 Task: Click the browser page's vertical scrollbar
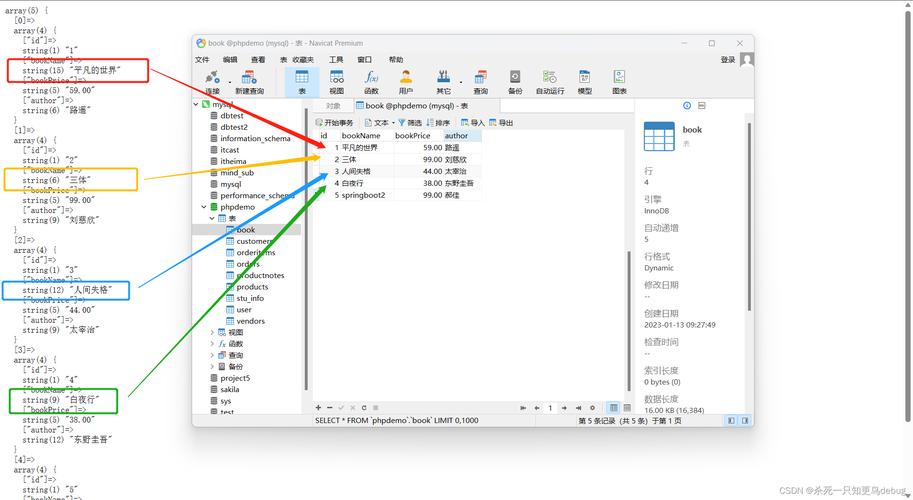coord(908,215)
